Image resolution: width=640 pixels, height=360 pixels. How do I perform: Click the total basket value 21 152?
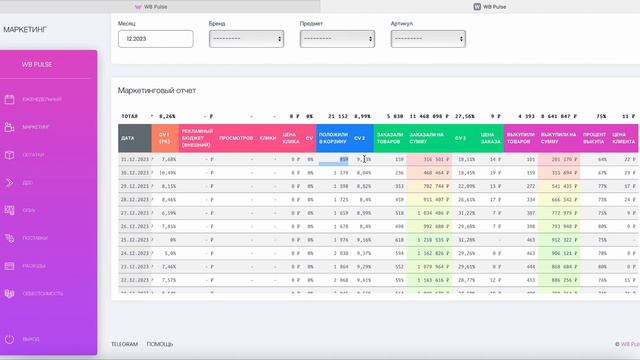click(x=338, y=116)
